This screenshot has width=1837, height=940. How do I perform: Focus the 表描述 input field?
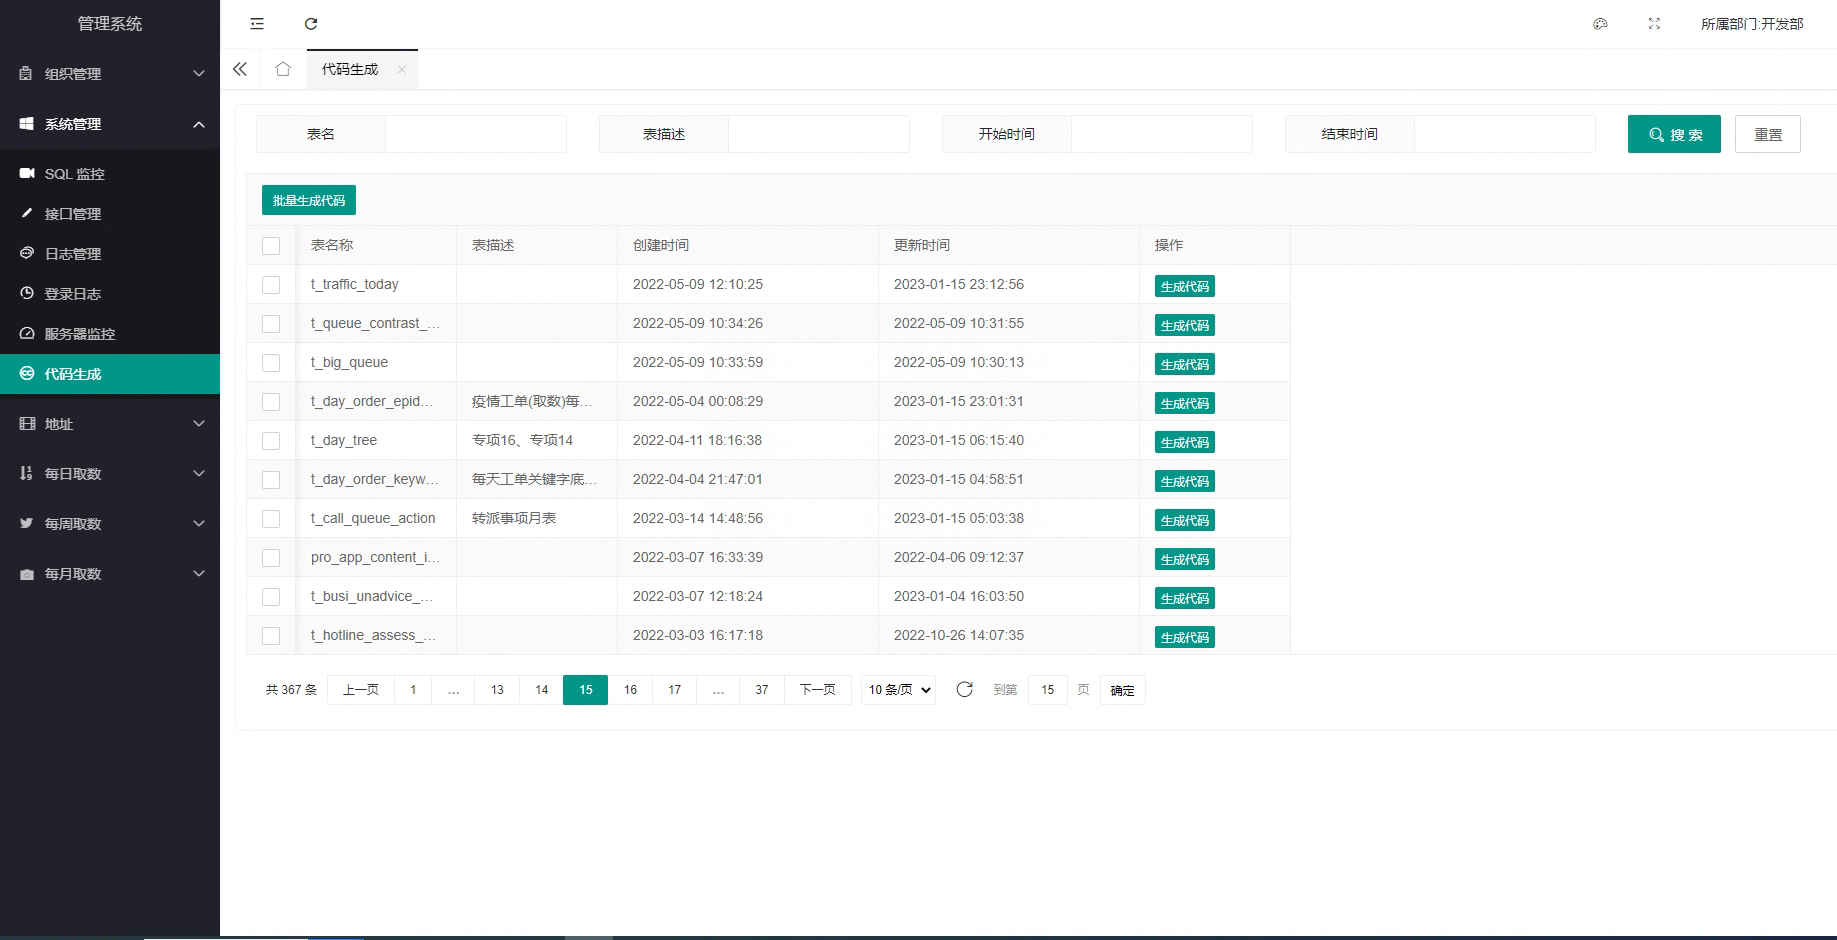[x=819, y=134]
